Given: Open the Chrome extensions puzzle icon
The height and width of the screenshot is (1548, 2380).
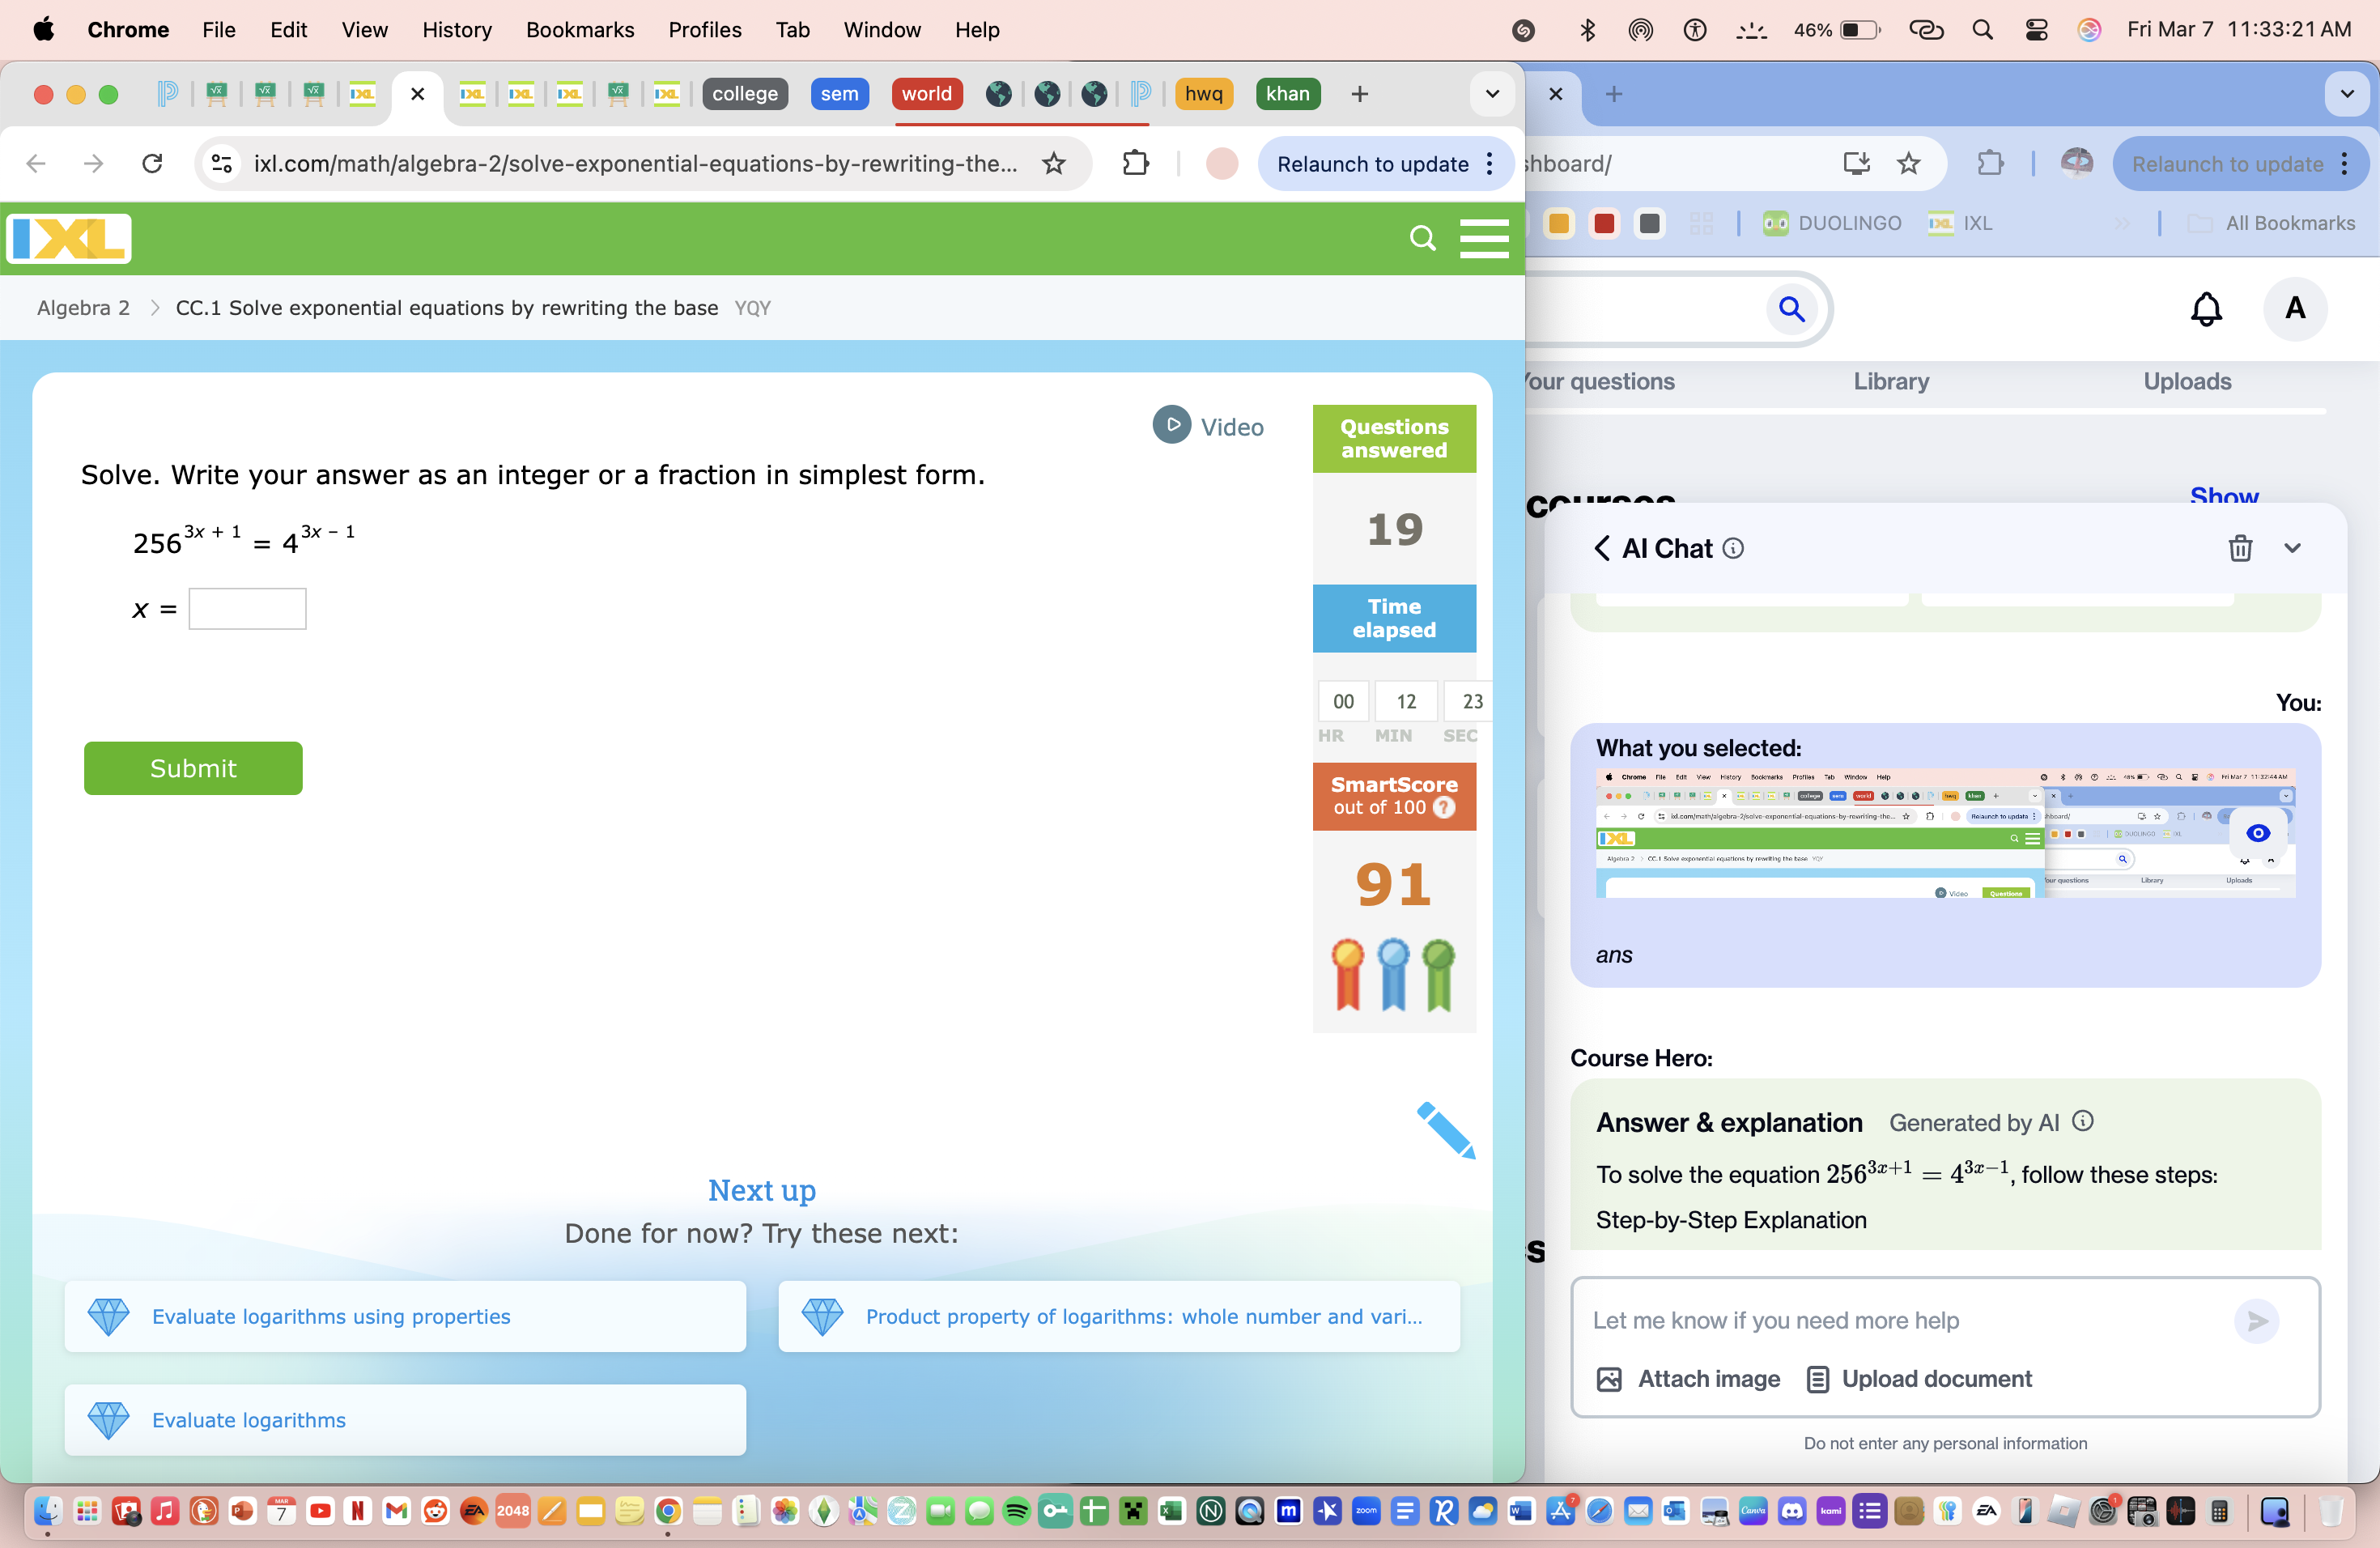Looking at the screenshot, I should click(x=1135, y=163).
